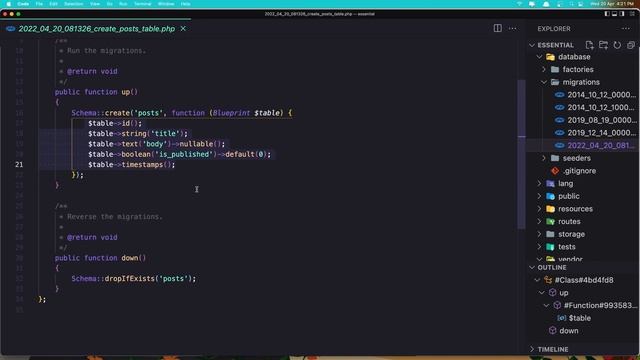Open the File menu
This screenshot has height=360, width=640.
tap(39, 4)
